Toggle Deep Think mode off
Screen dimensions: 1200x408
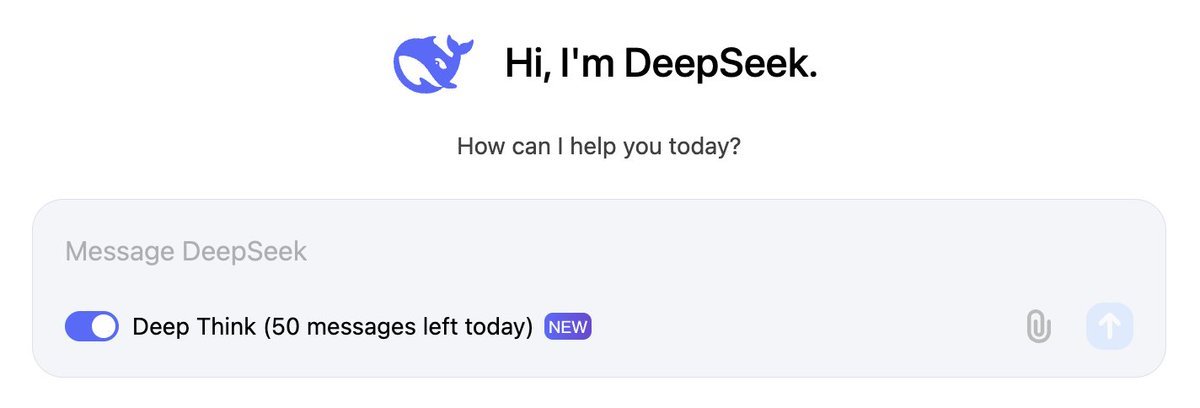[91, 327]
